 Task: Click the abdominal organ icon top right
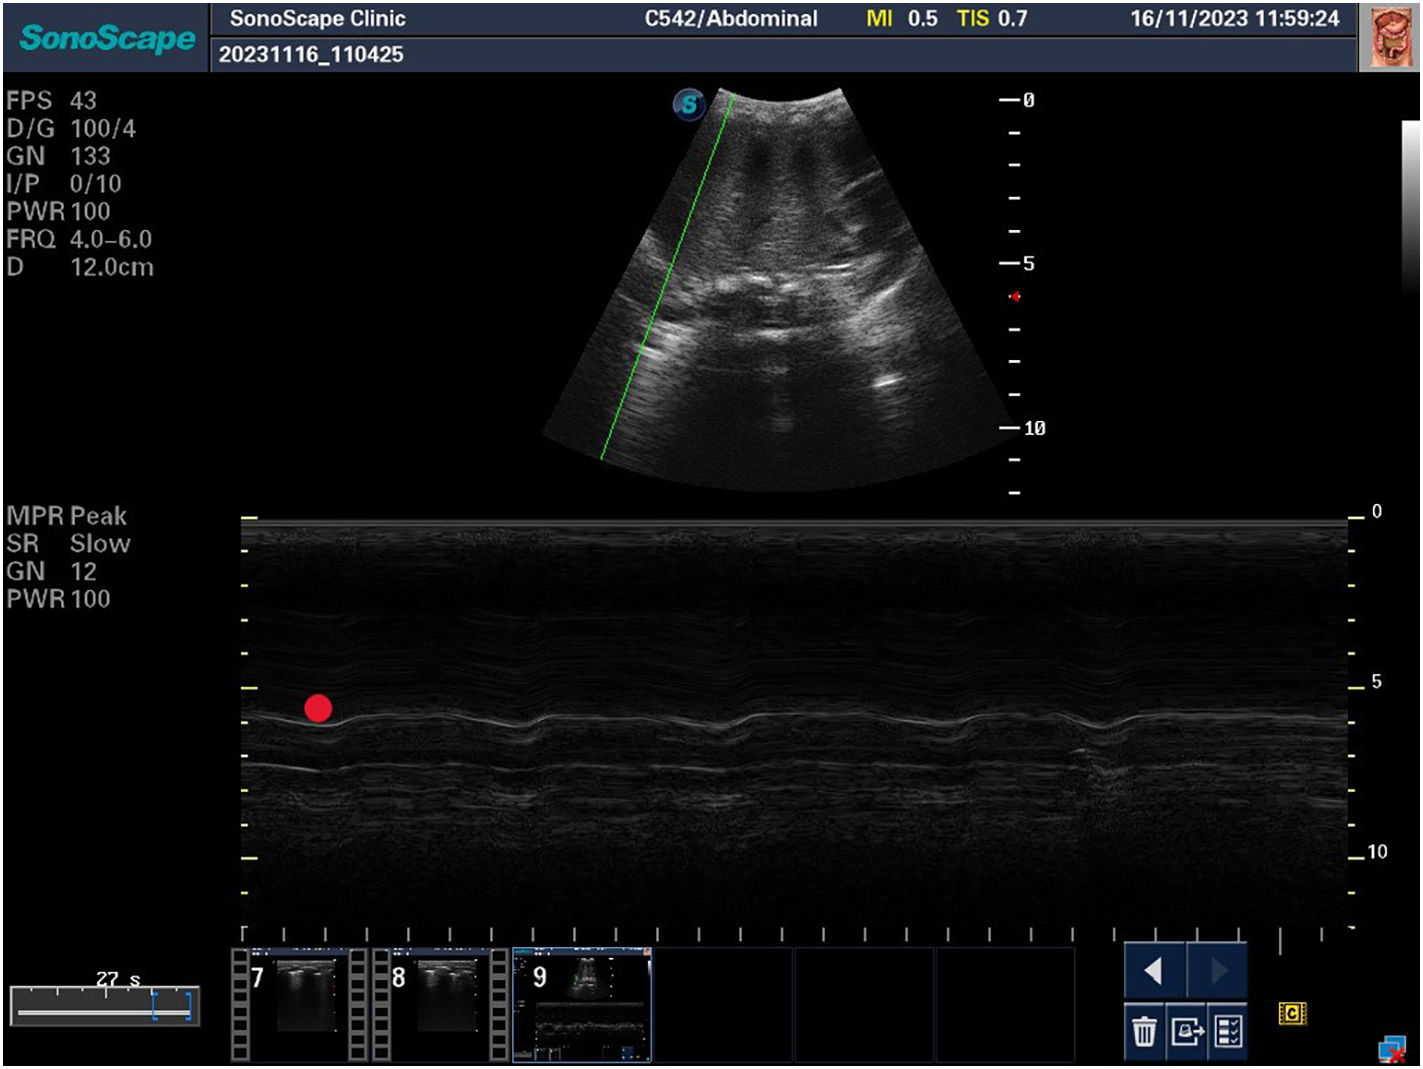click(1390, 37)
